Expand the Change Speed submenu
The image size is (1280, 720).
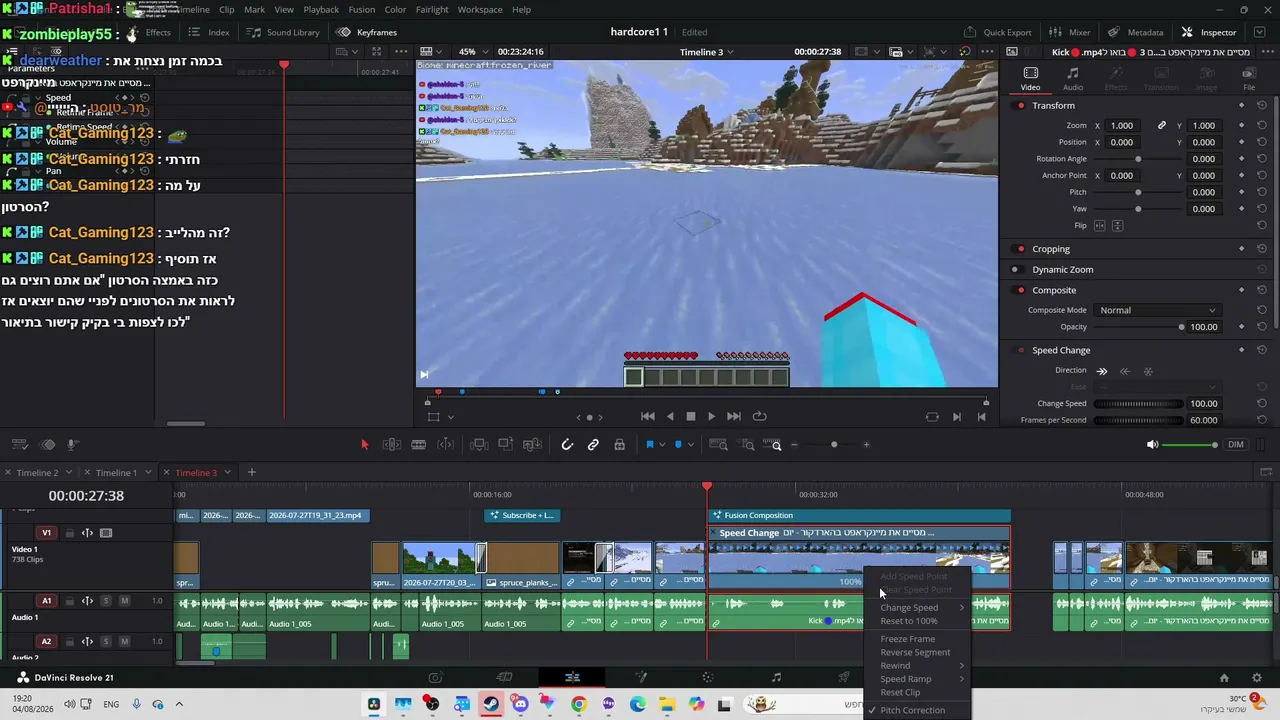tap(921, 607)
